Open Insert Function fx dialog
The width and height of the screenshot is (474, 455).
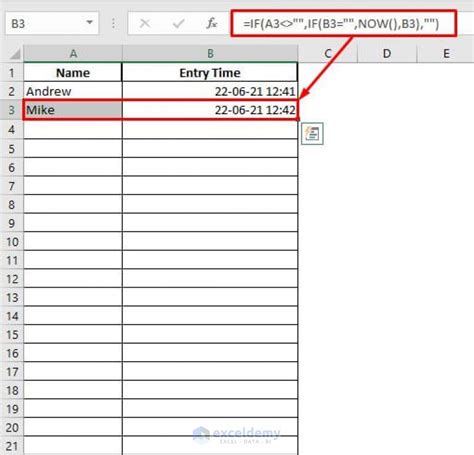point(212,23)
